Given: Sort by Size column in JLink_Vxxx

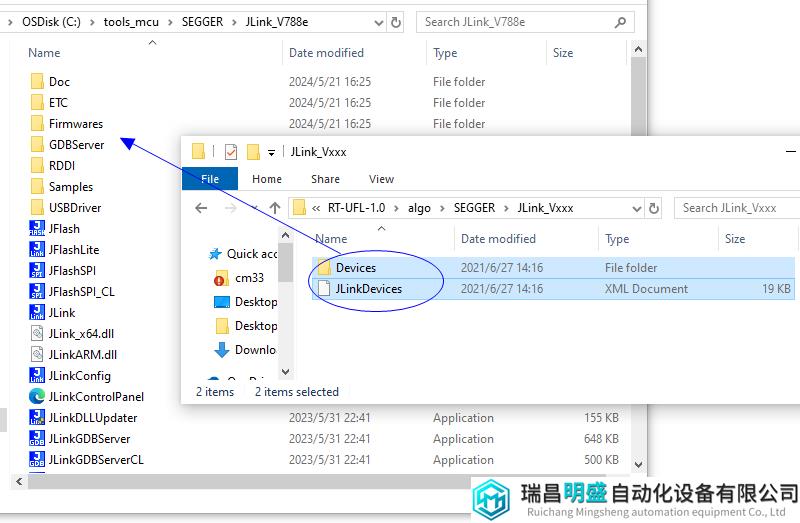Looking at the screenshot, I should pyautogui.click(x=735, y=239).
